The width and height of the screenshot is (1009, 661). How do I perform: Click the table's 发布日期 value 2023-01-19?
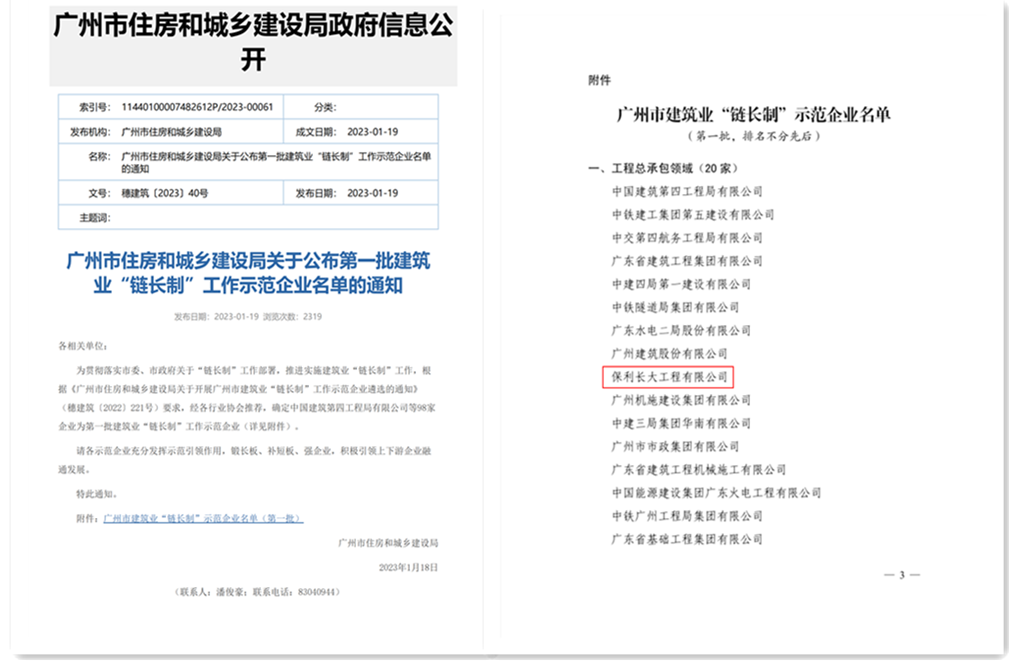[x=373, y=193]
